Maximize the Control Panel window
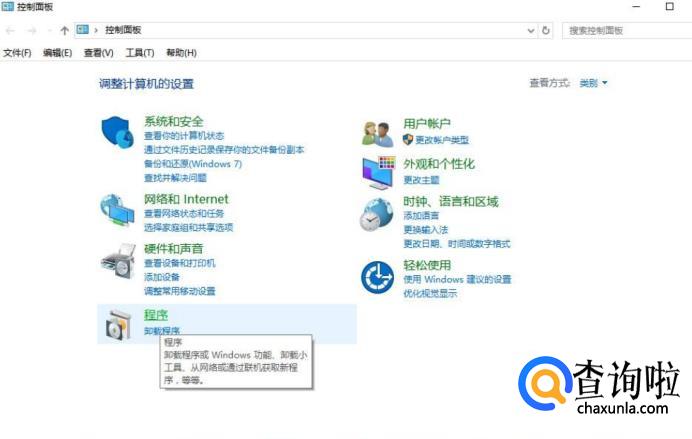 669,7
